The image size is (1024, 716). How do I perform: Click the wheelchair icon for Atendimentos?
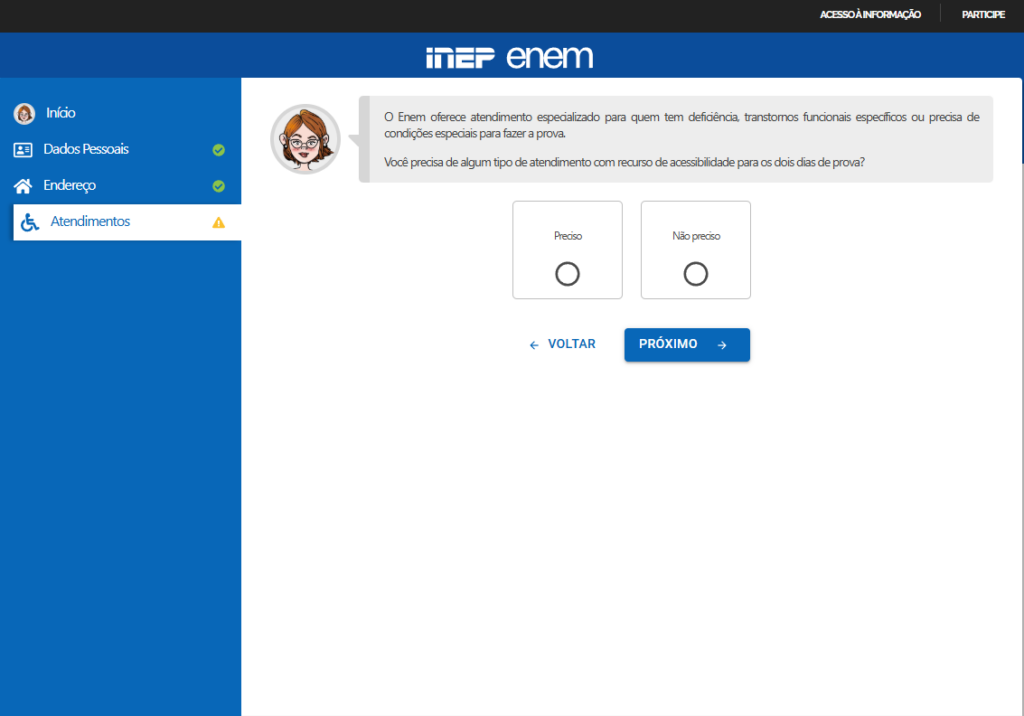click(x=29, y=222)
